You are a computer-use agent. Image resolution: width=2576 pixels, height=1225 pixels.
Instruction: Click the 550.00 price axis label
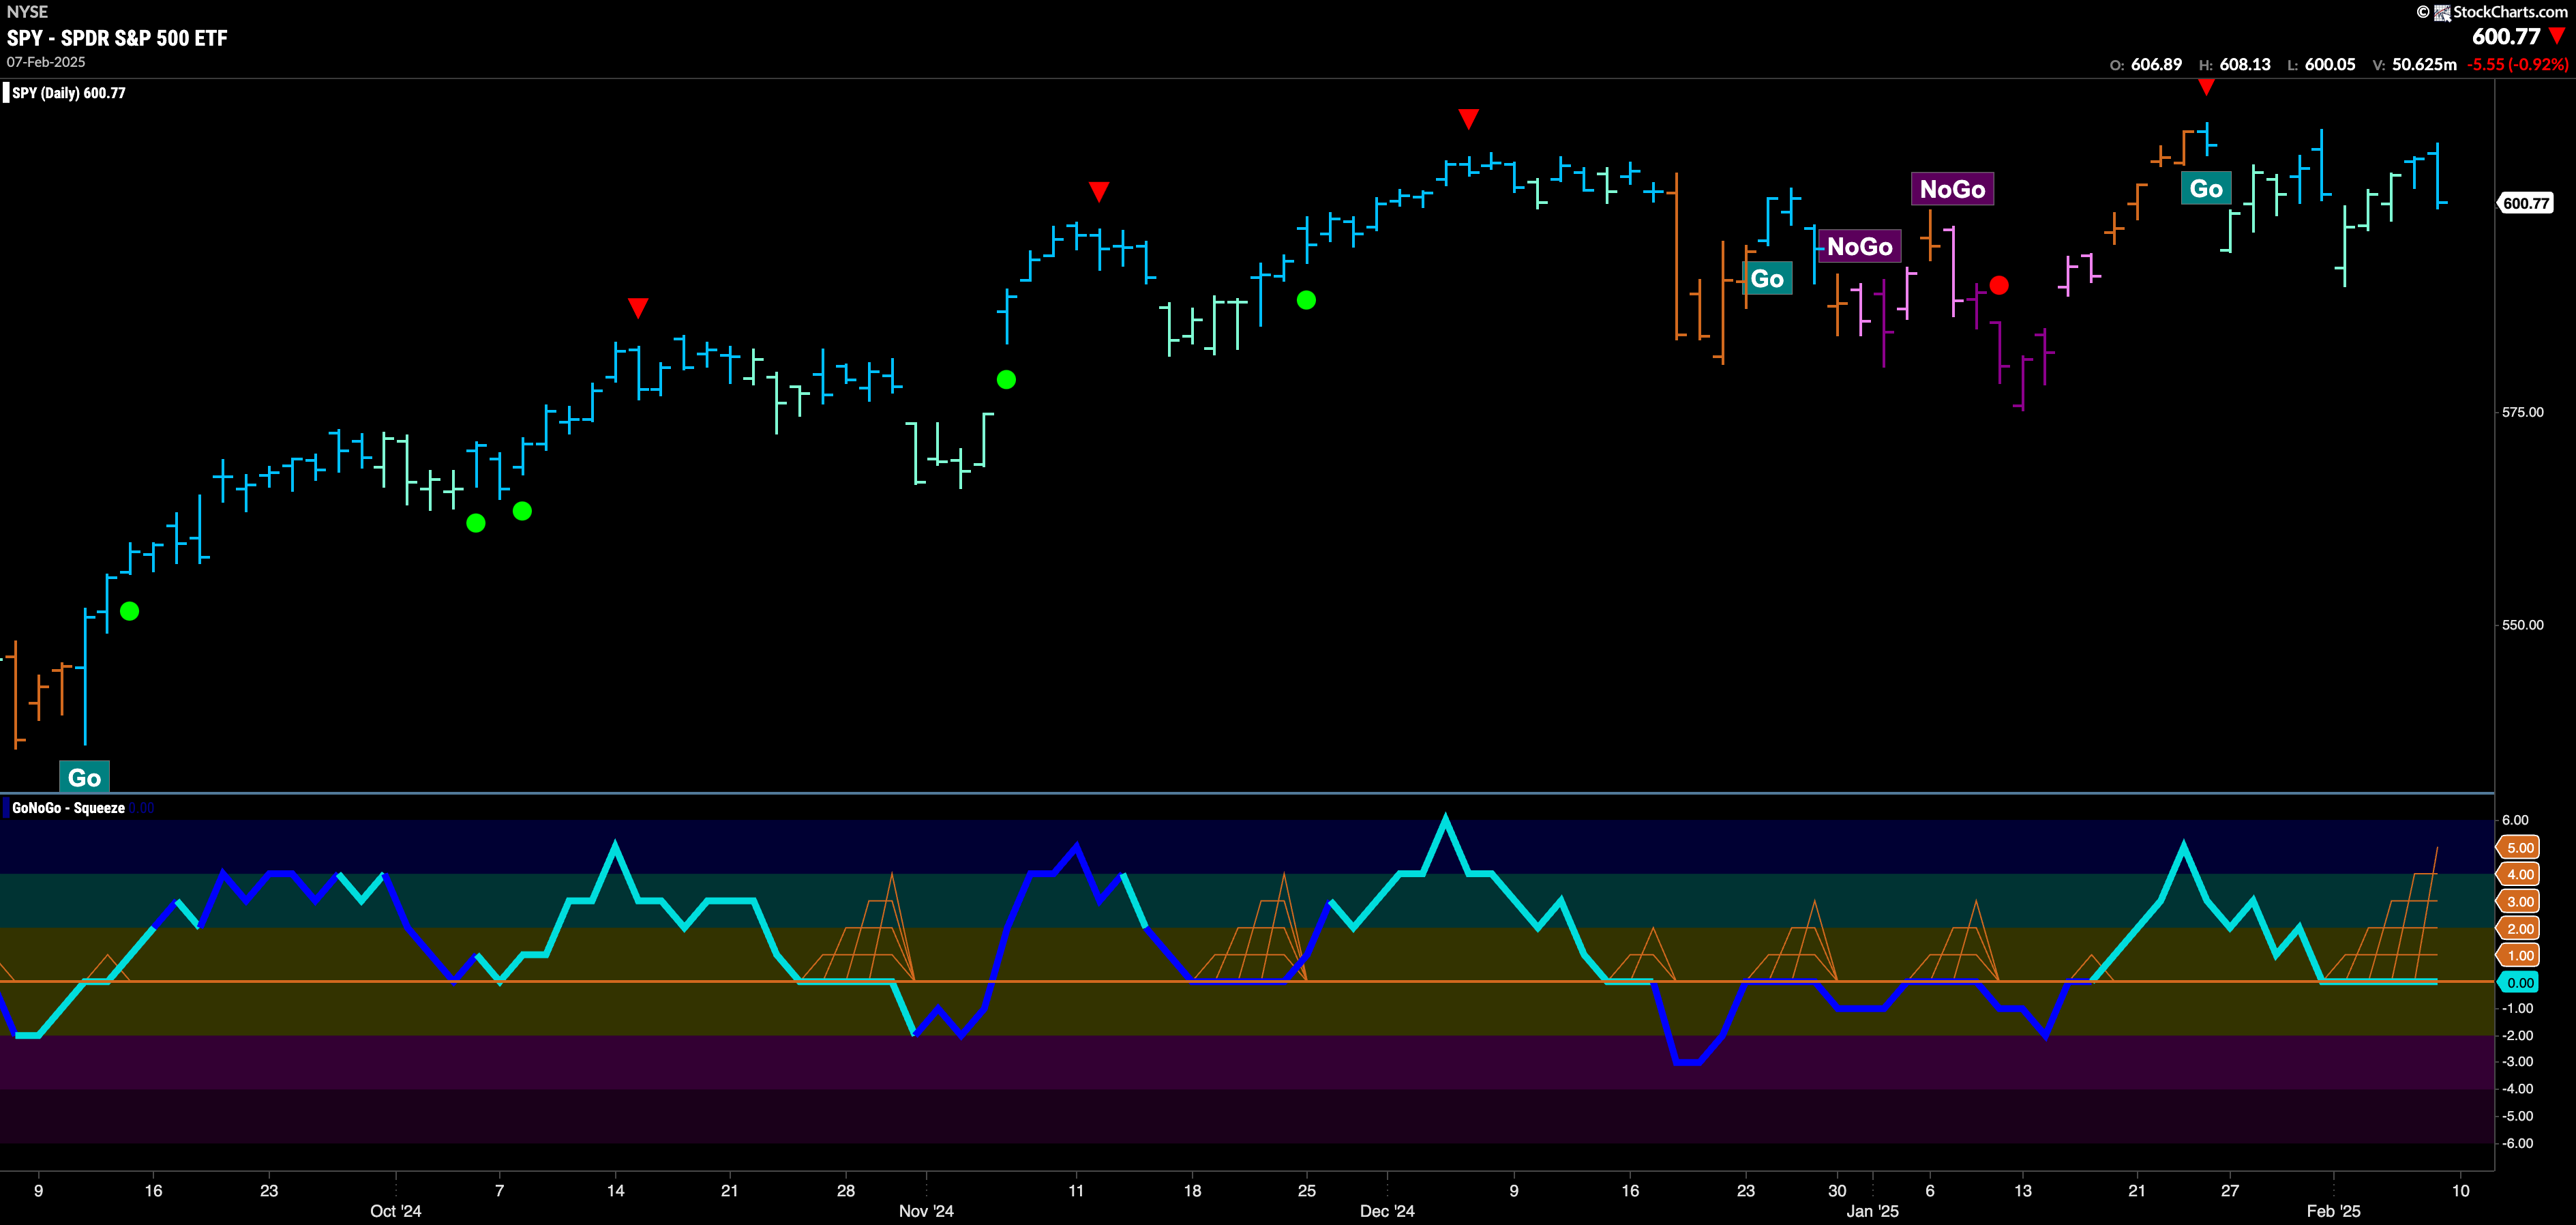pyautogui.click(x=2522, y=625)
